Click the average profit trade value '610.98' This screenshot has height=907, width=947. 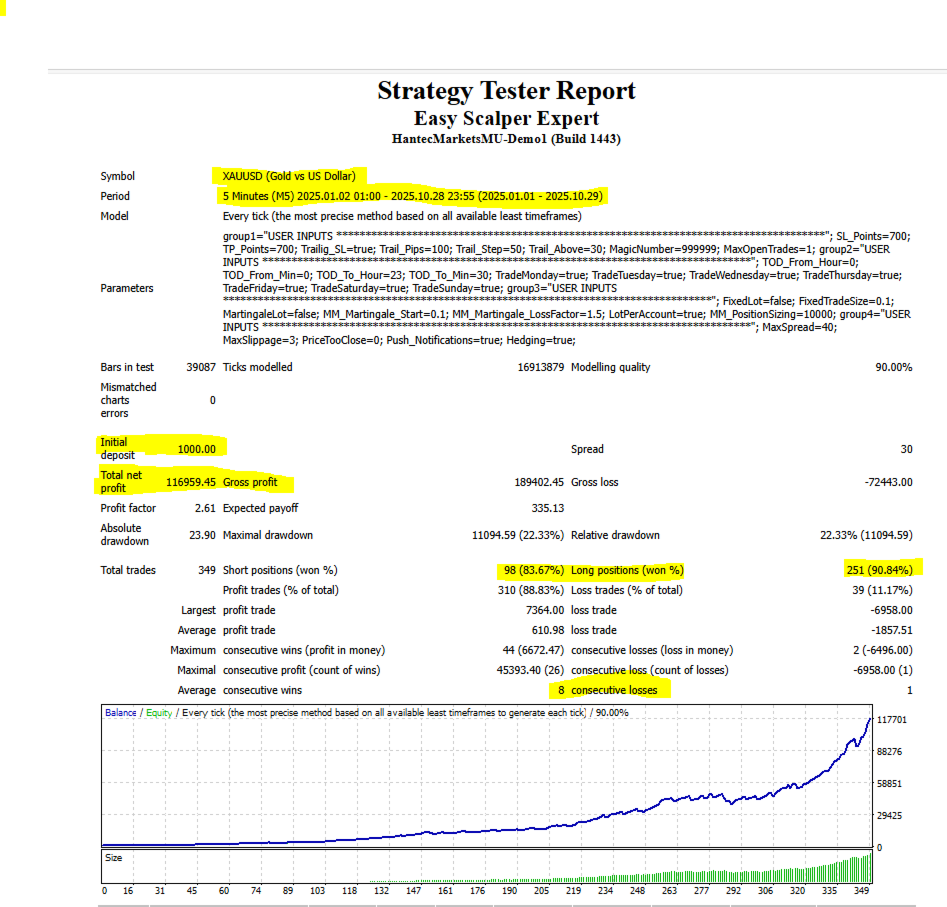click(548, 630)
